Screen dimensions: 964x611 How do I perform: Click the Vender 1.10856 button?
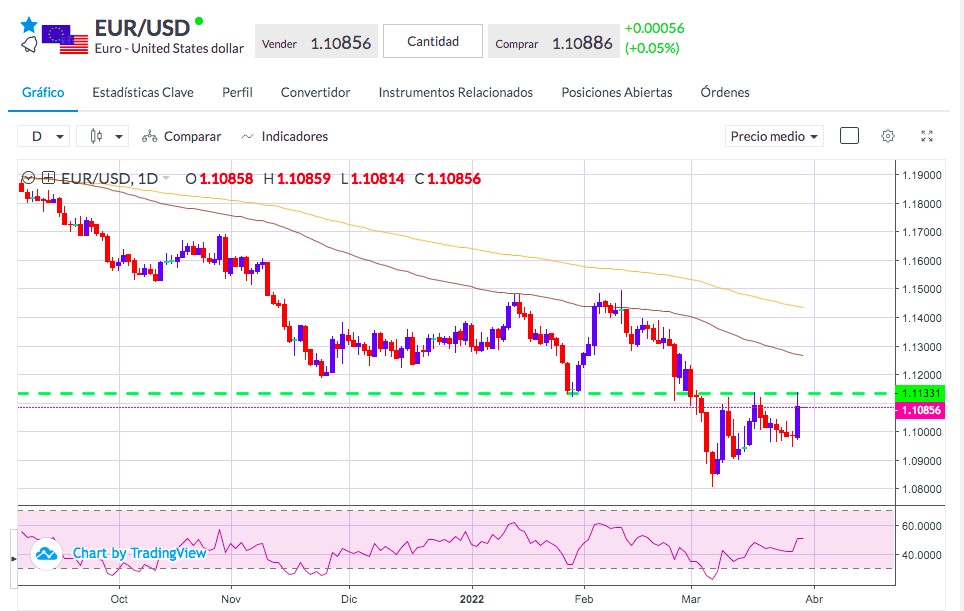316,42
